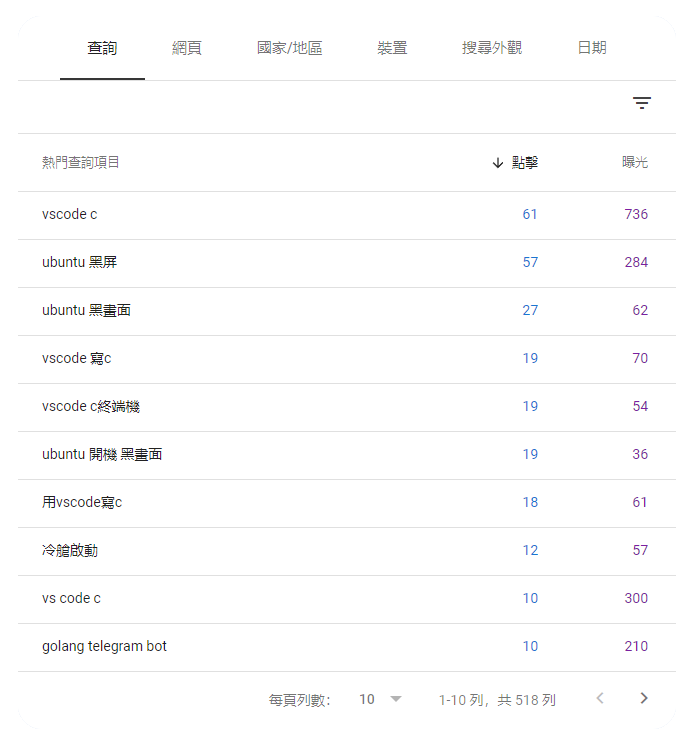Open the 日期 tab
Viewport: 694px width, 743px height.
pyautogui.click(x=592, y=48)
